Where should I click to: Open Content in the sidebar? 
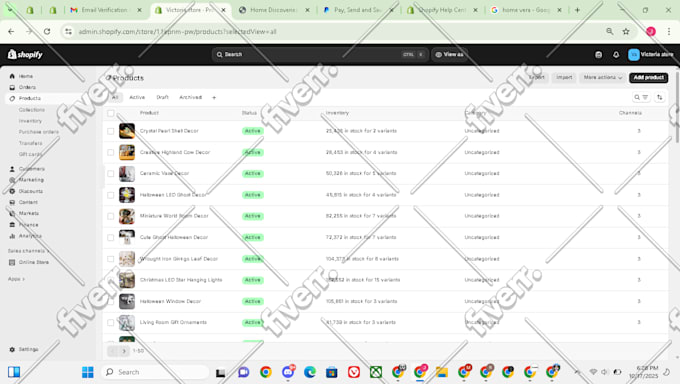click(28, 202)
